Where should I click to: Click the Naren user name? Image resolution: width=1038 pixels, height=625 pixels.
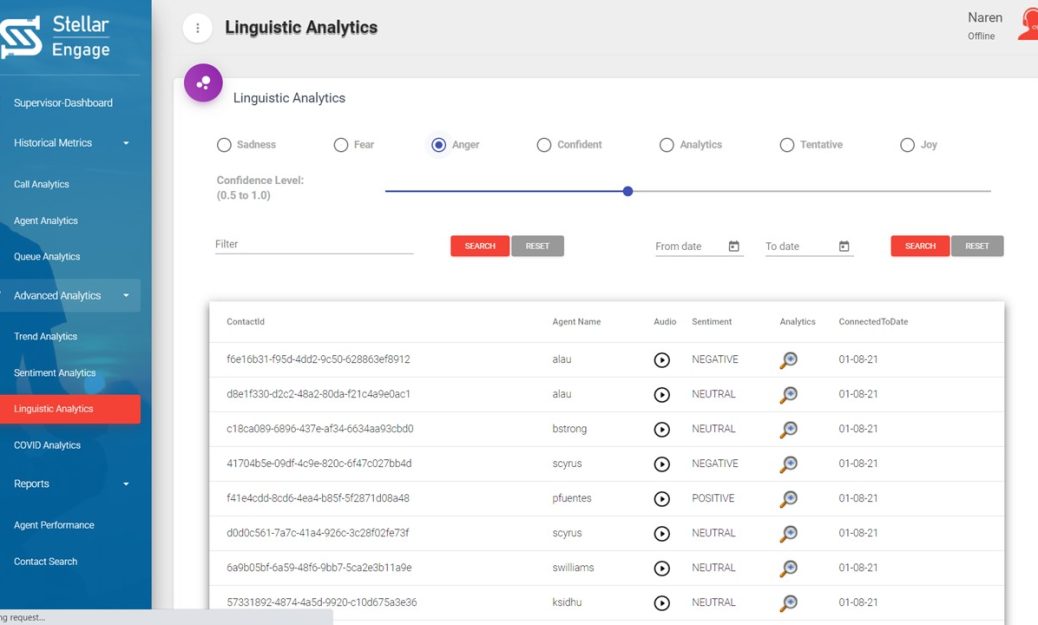click(985, 18)
